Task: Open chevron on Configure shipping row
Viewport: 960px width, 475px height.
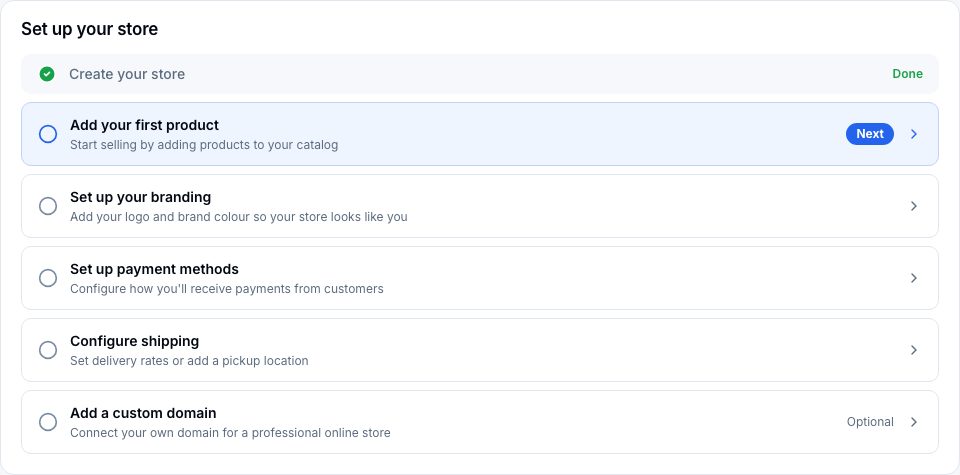Action: (x=913, y=350)
